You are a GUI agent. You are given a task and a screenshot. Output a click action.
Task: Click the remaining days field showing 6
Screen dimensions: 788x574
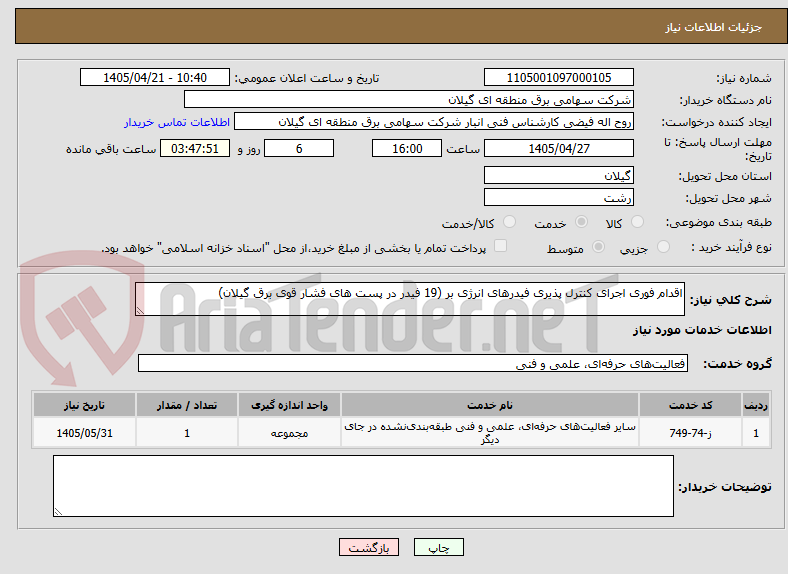pos(299,148)
